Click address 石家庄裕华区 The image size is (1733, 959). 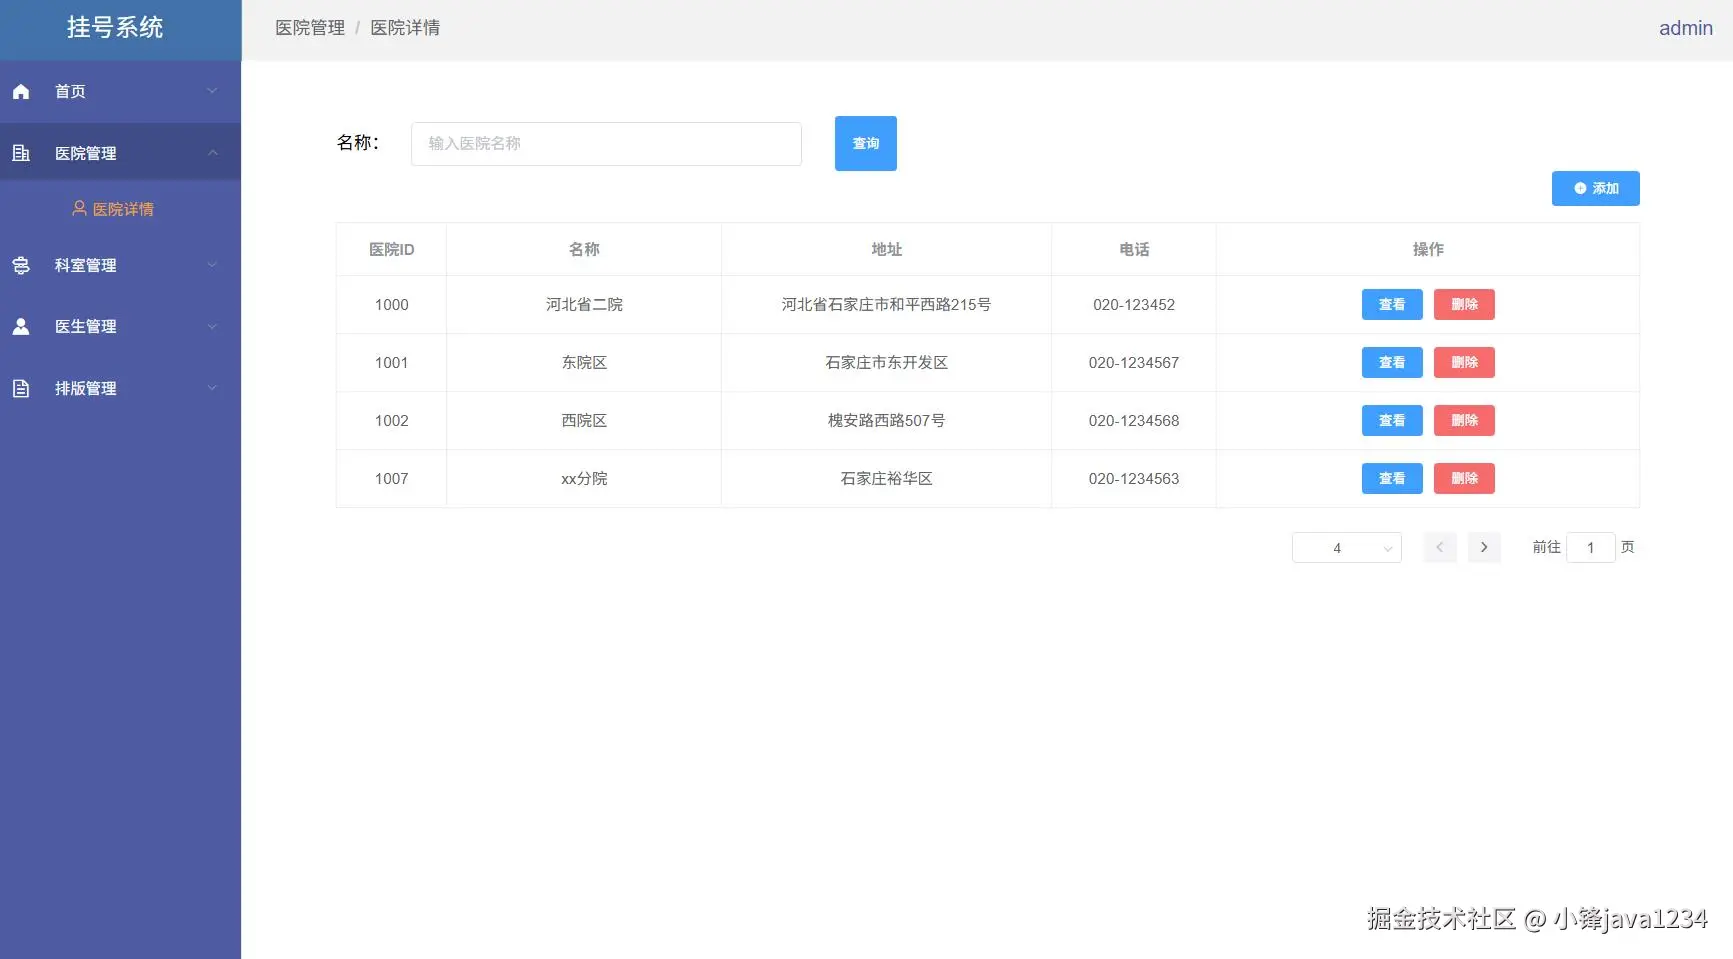pyautogui.click(x=887, y=479)
